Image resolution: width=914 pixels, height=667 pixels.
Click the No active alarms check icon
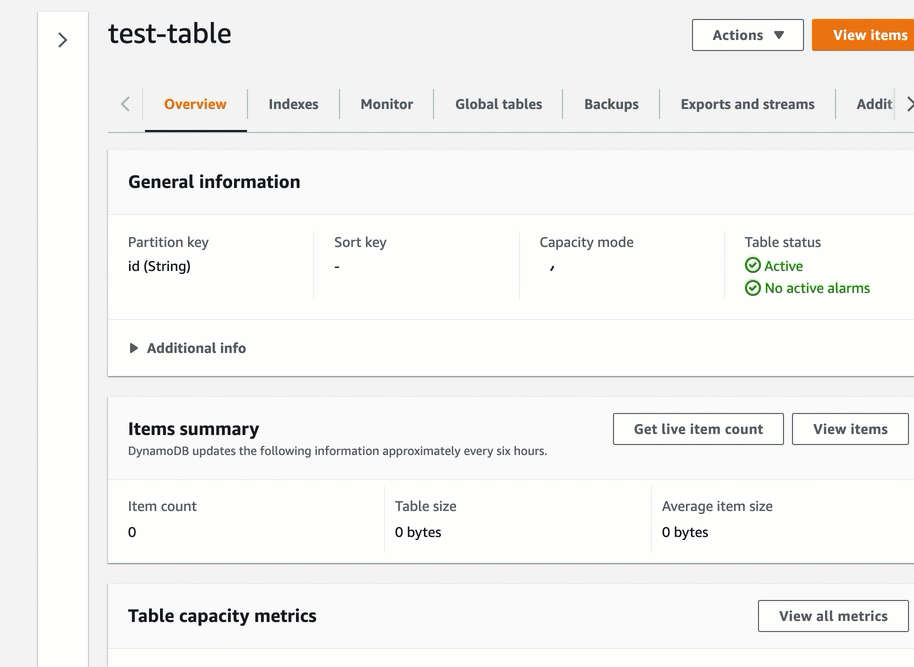[x=753, y=288]
